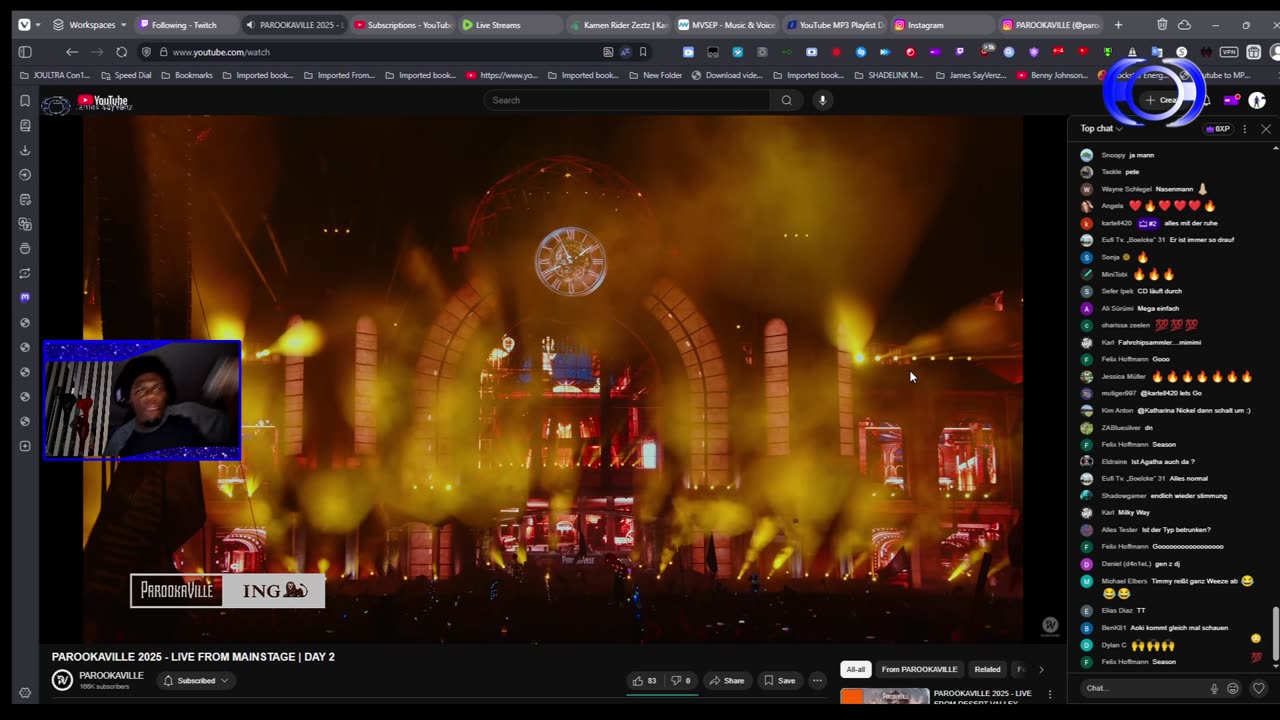This screenshot has width=1280, height=720.
Task: Open the PAROOKAVILLE 2025 recommended video thumbnail
Action: coord(884,696)
